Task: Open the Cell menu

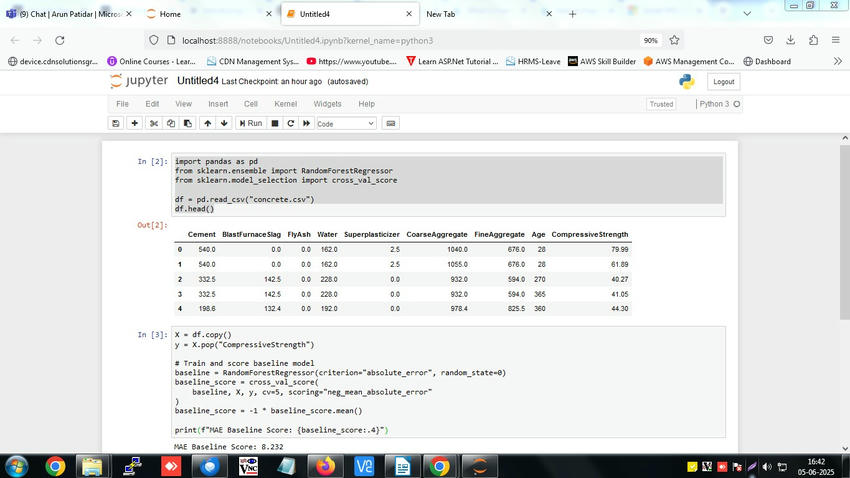Action: pos(250,104)
